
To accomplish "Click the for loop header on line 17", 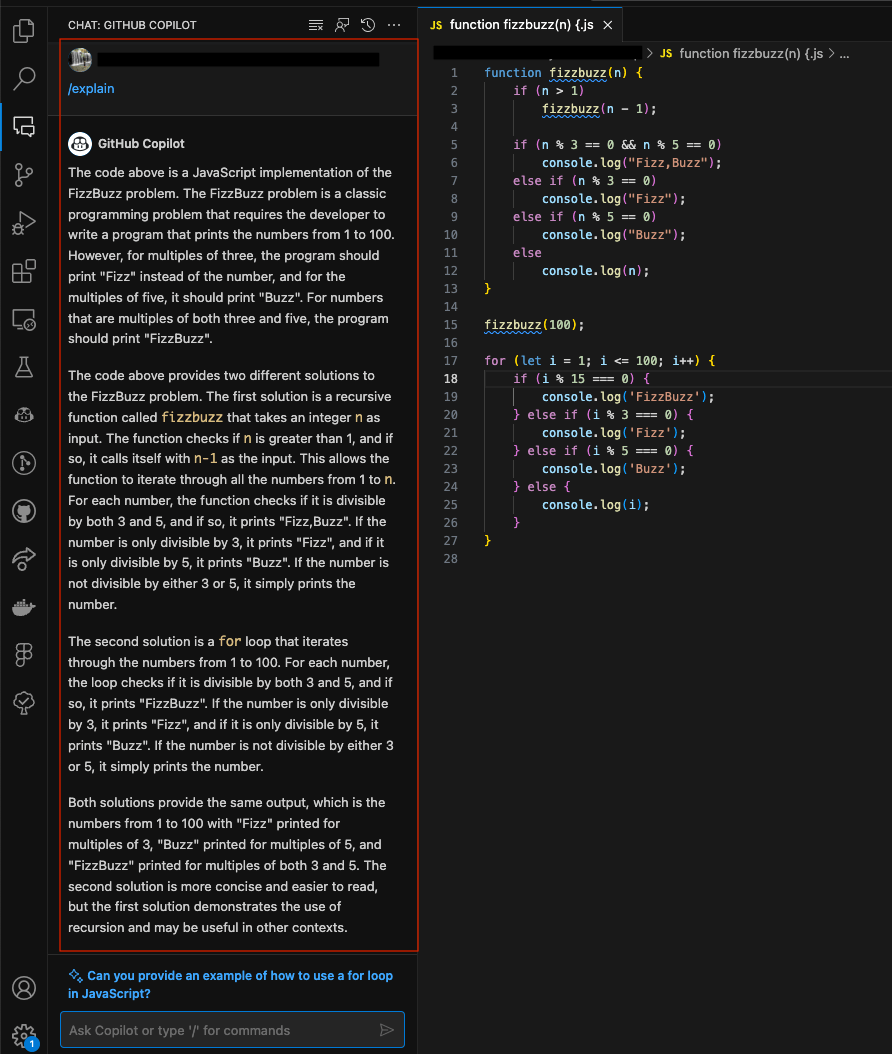I will [x=600, y=361].
